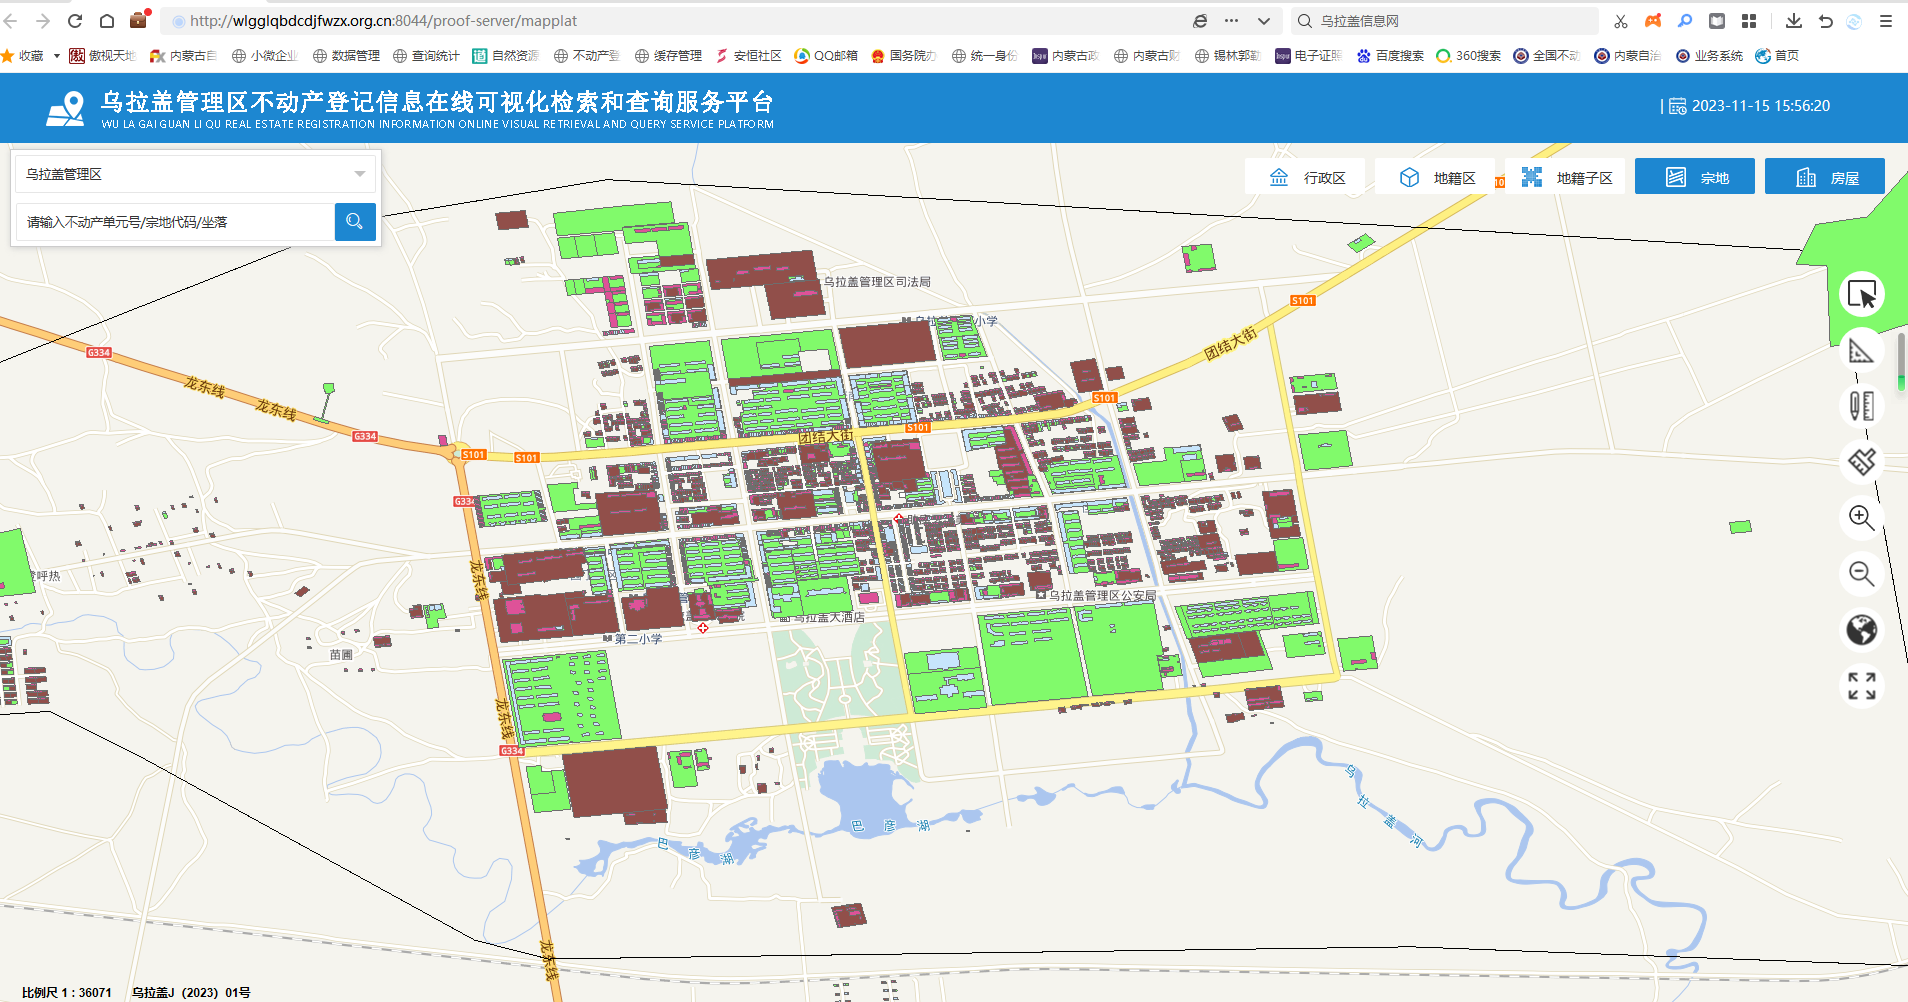Expand the 乌拉盖管理区 region dropdown
This screenshot has width=1908, height=1002.
click(x=195, y=174)
